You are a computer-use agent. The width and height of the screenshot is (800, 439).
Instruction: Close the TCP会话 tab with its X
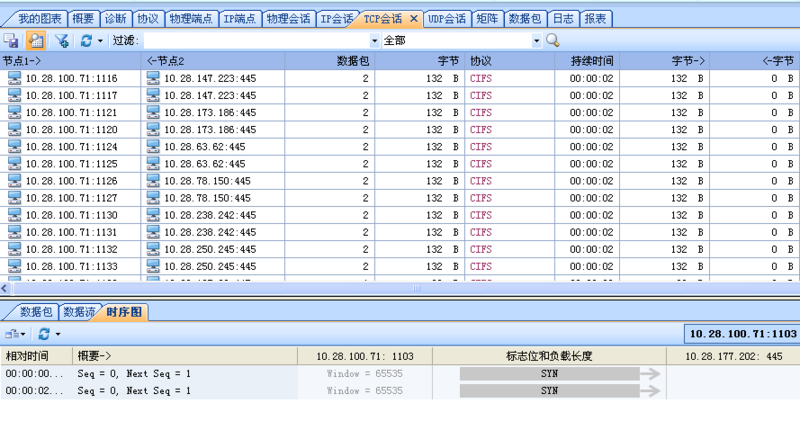pos(413,18)
